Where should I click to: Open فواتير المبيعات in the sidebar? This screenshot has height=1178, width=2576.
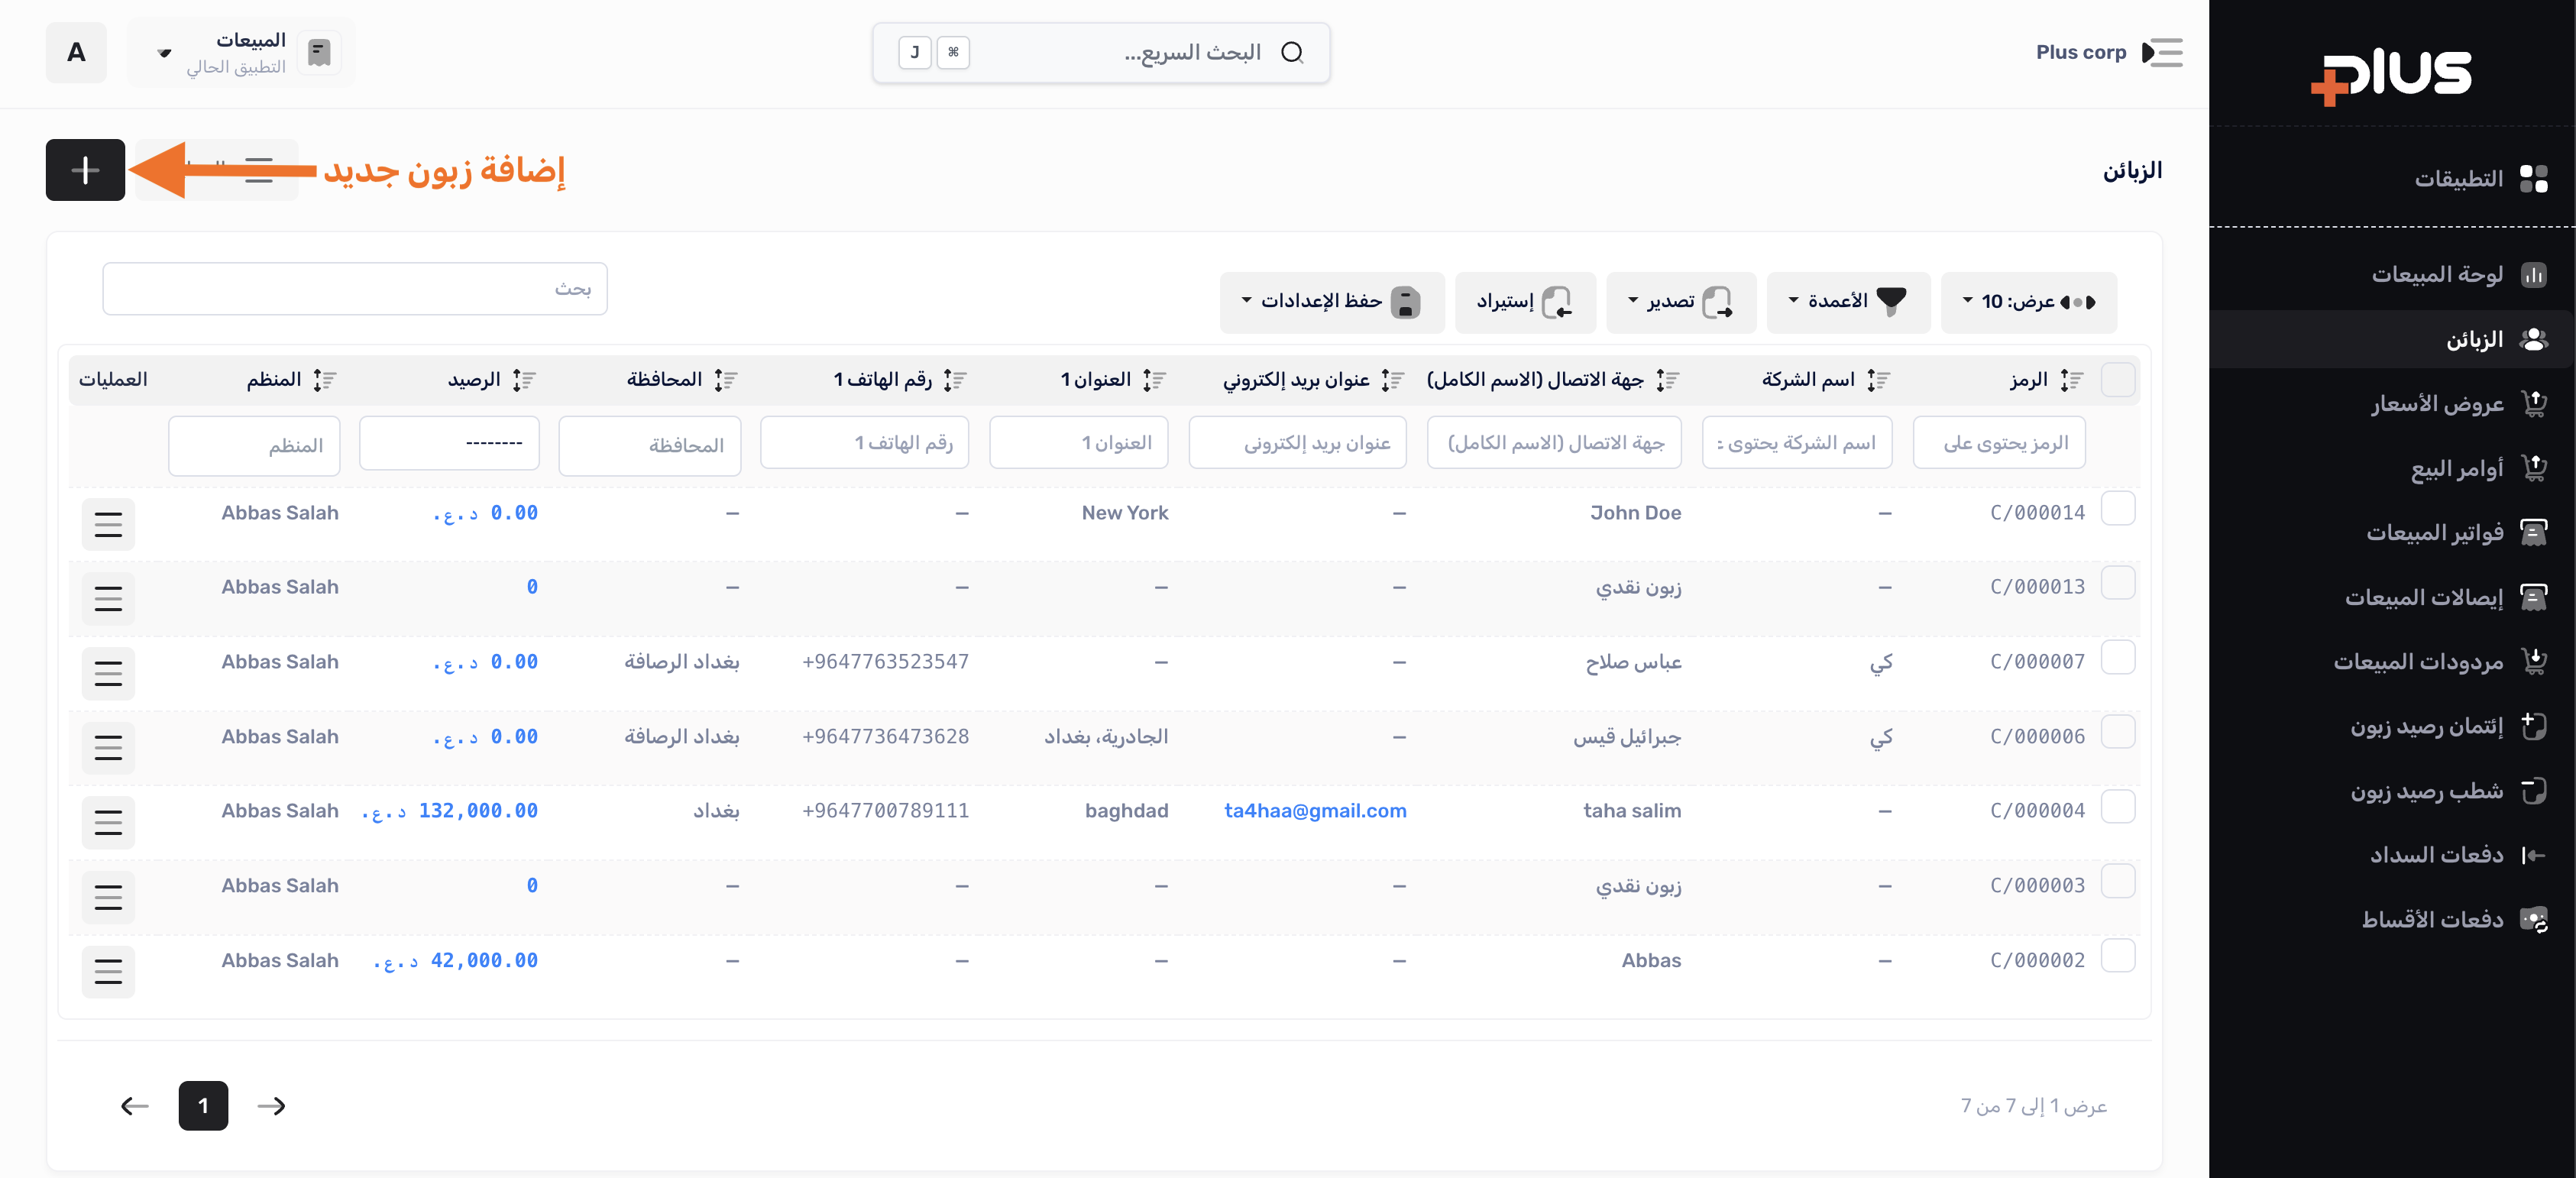(x=2434, y=533)
